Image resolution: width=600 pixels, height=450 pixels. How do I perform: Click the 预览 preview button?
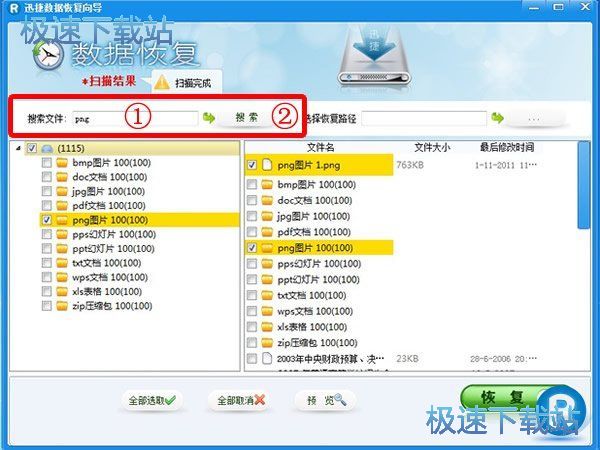(x=326, y=400)
